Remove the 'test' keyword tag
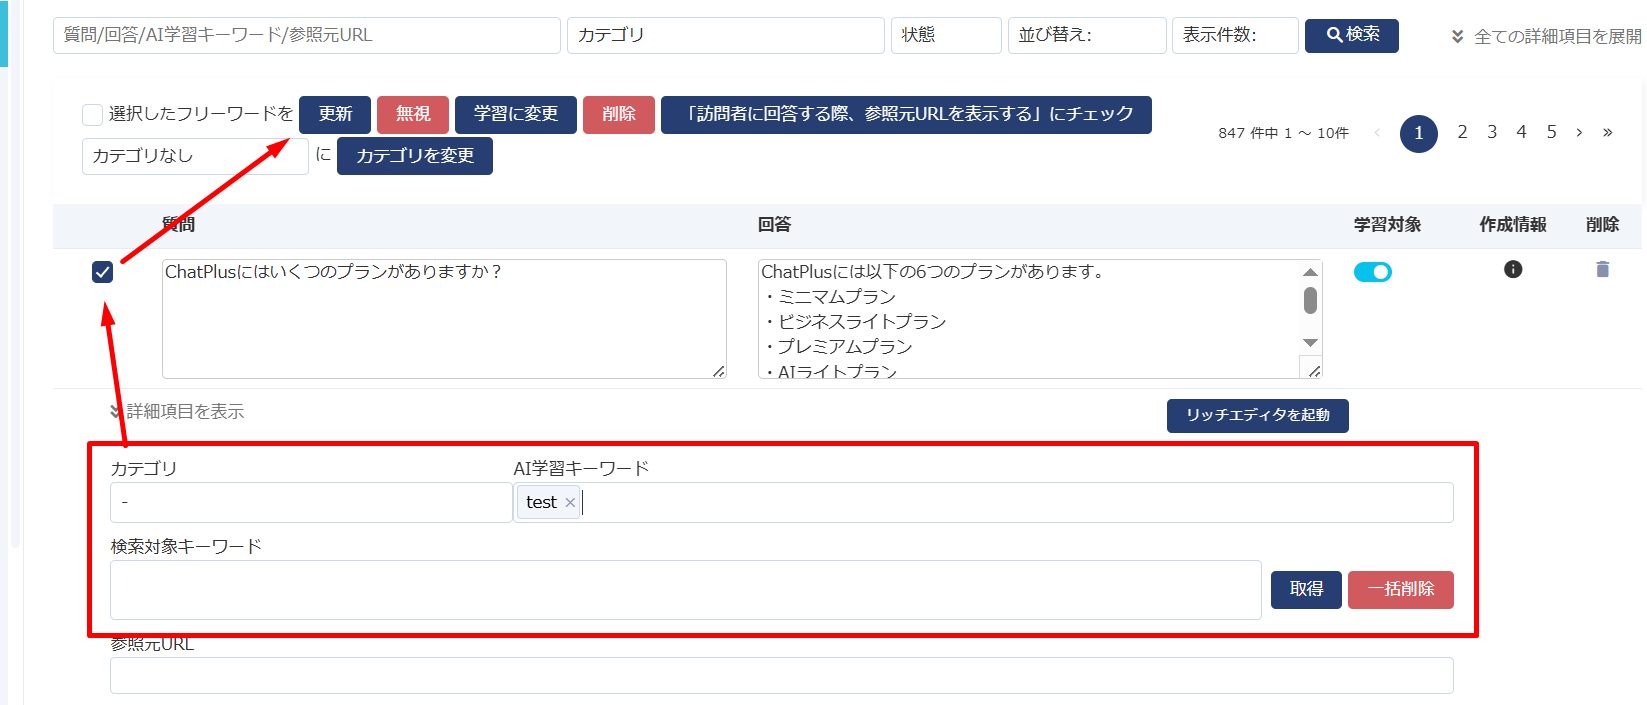The height and width of the screenshot is (705, 1647). tap(570, 503)
